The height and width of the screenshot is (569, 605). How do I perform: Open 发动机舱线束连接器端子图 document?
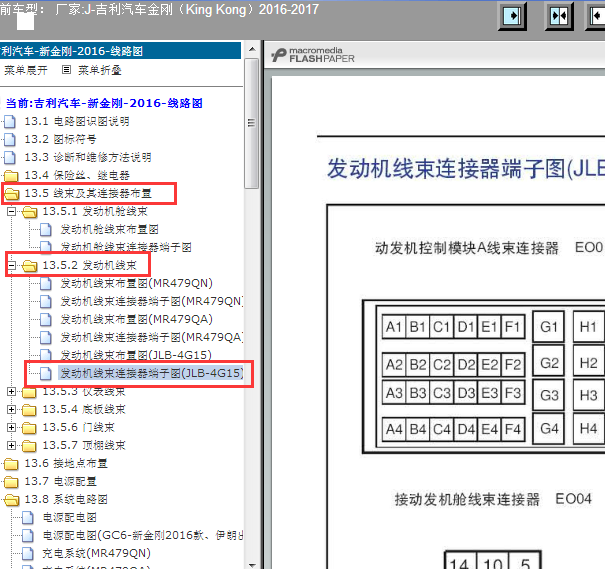coord(126,247)
